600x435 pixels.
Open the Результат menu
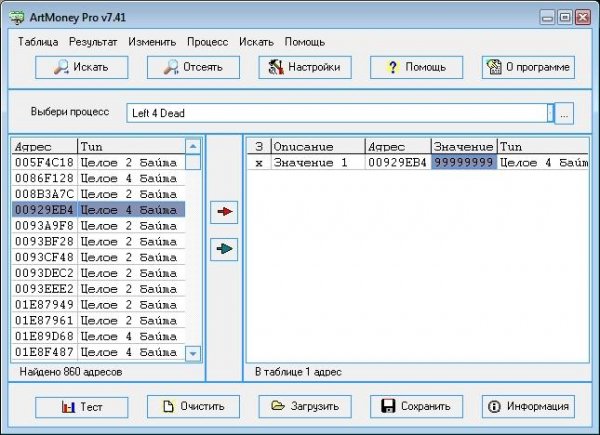point(93,42)
